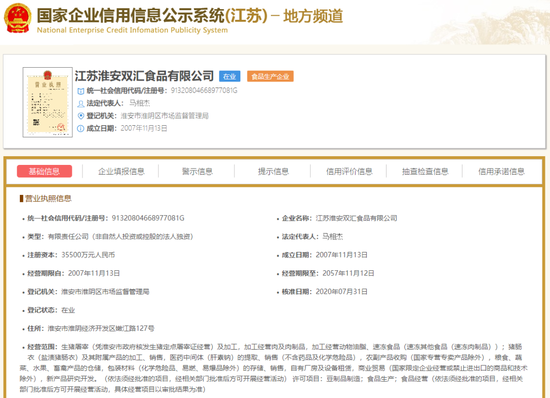Screen dimensions: 550x398
Task: Click the 国家企业信用信息公示系统 site title
Action: [130, 15]
